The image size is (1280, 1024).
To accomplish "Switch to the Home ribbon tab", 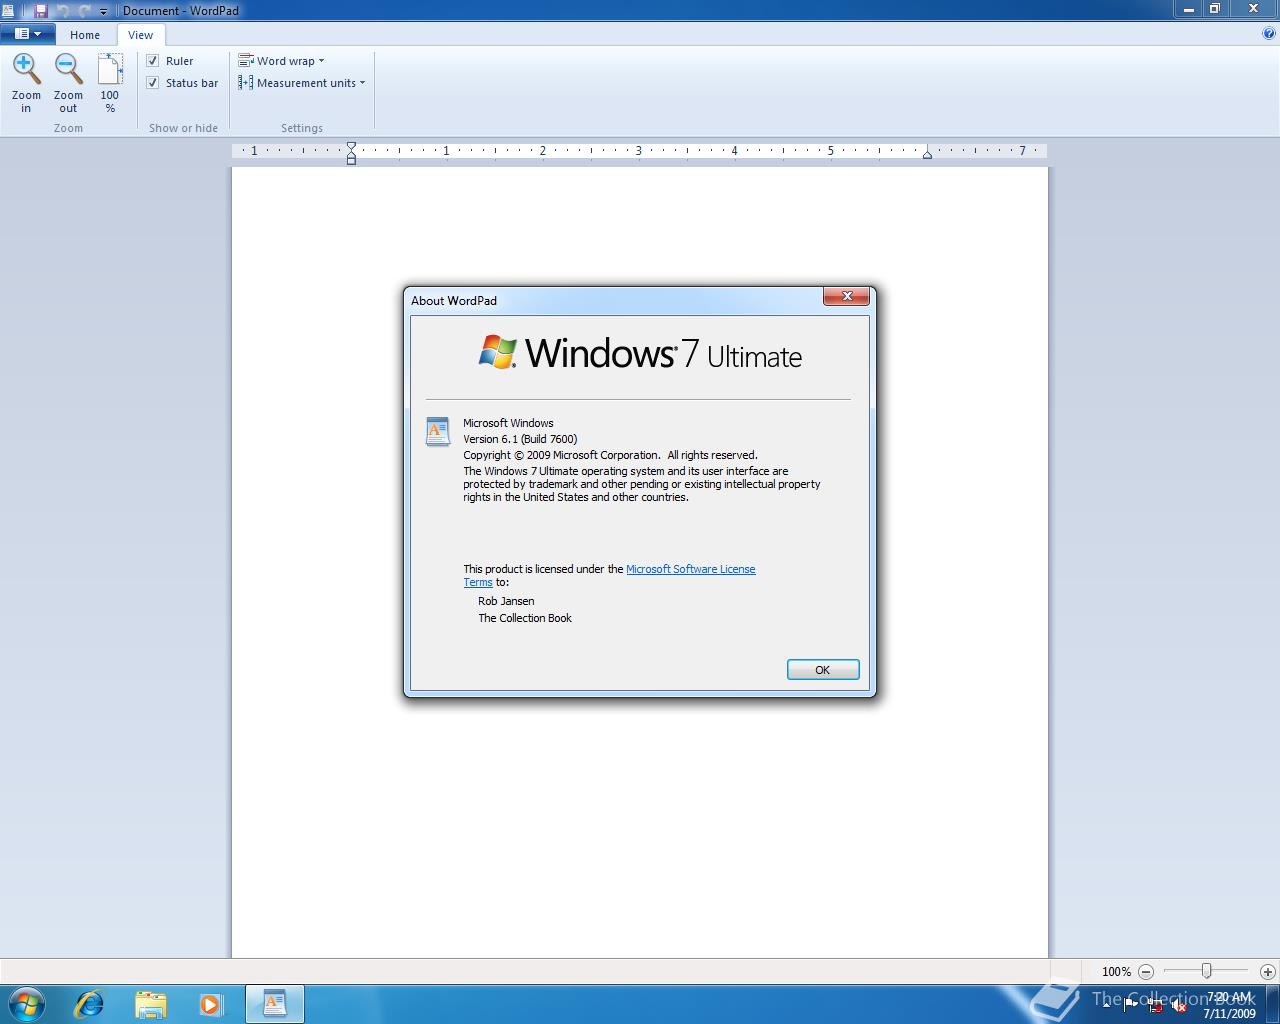I will 85,34.
